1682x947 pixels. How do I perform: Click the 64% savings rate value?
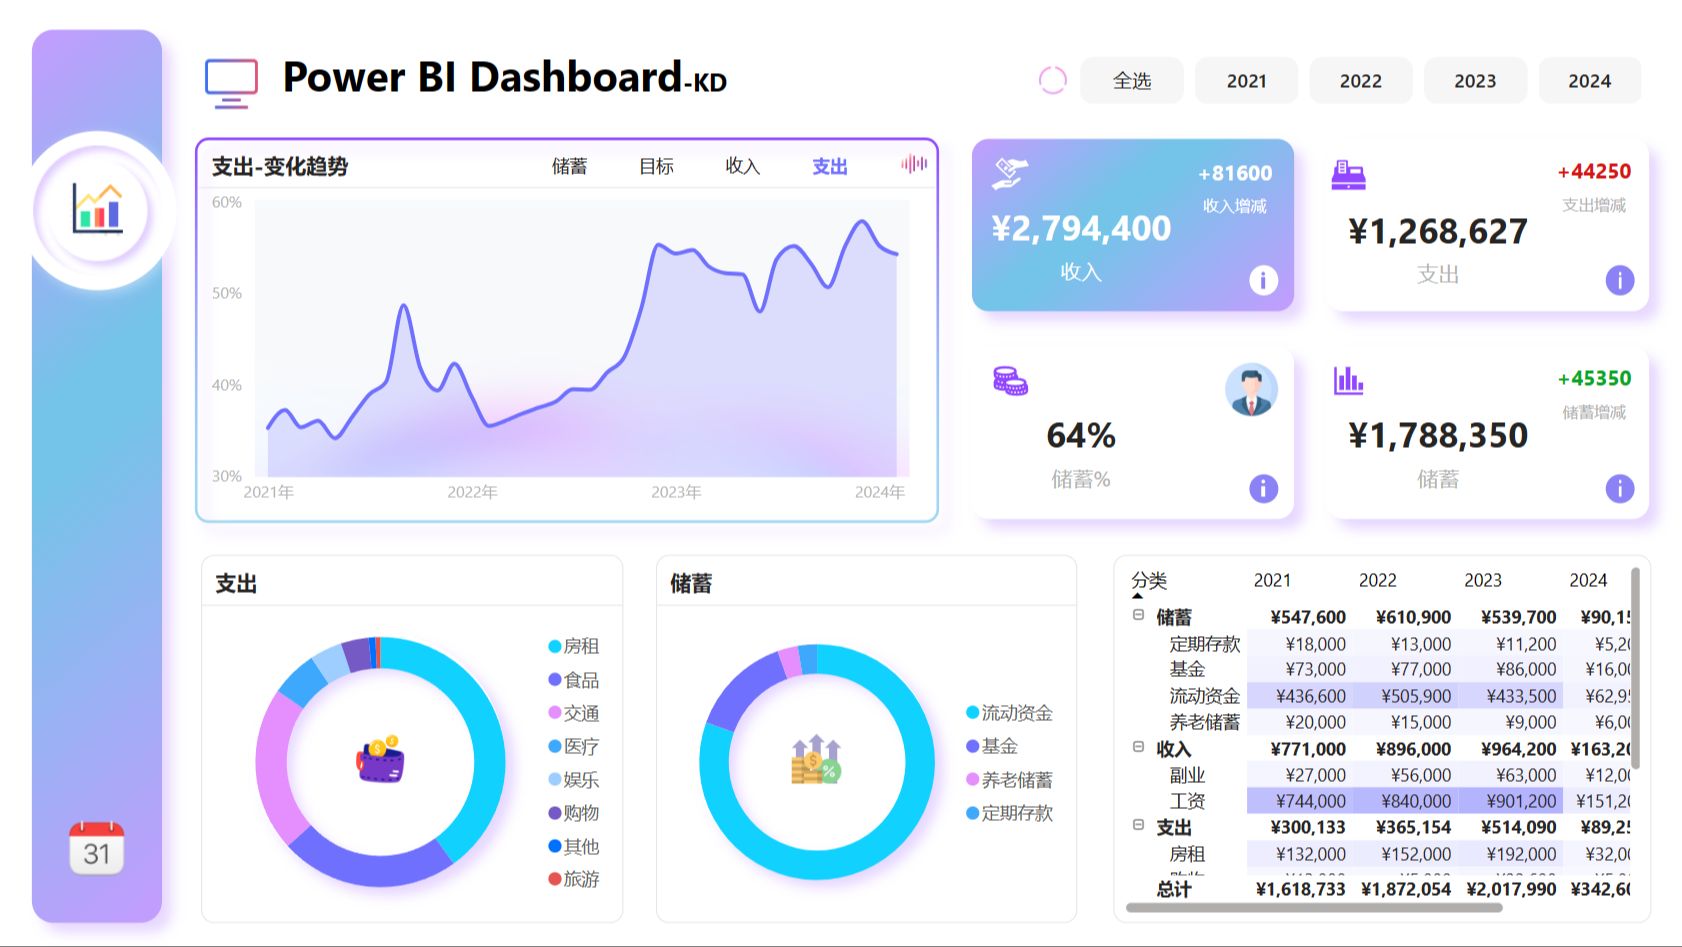(1081, 436)
